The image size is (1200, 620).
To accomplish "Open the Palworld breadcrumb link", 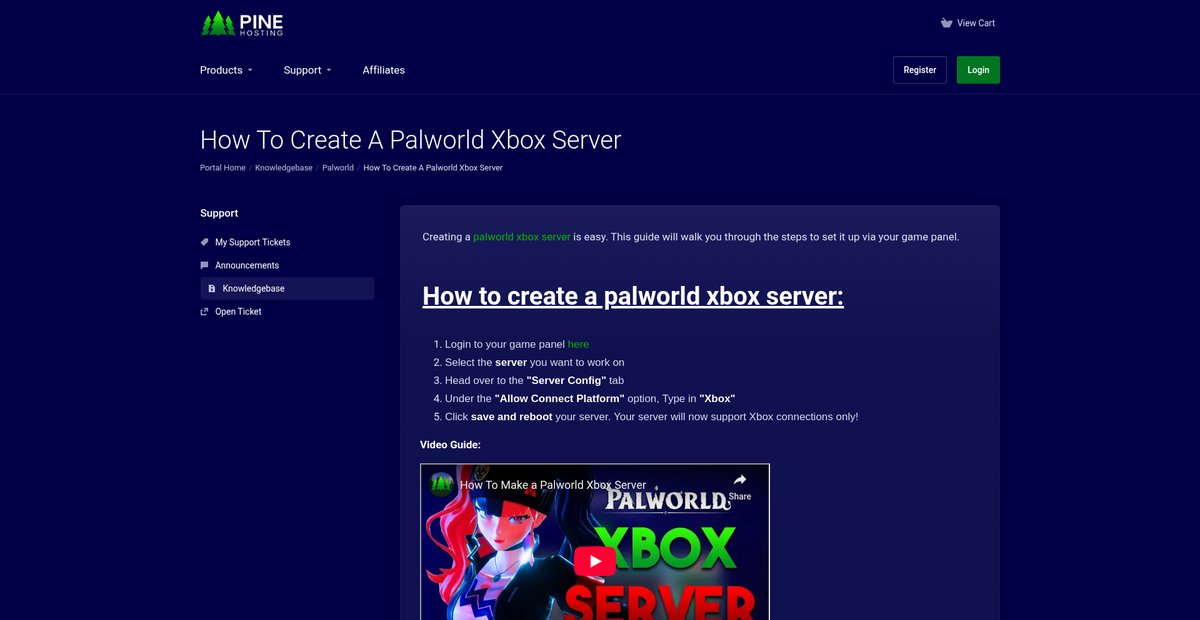I will [338, 168].
